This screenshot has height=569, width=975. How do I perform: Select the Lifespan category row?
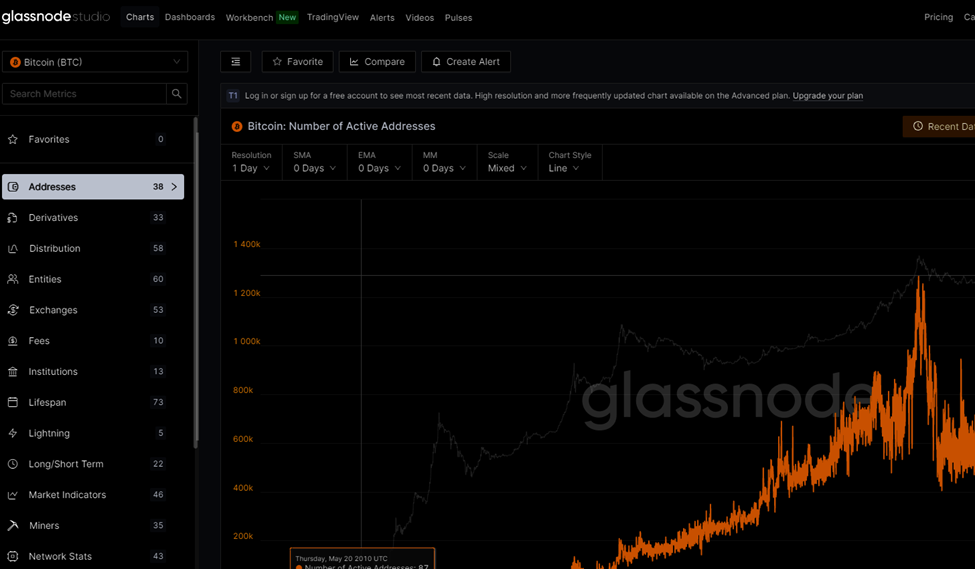[93, 402]
